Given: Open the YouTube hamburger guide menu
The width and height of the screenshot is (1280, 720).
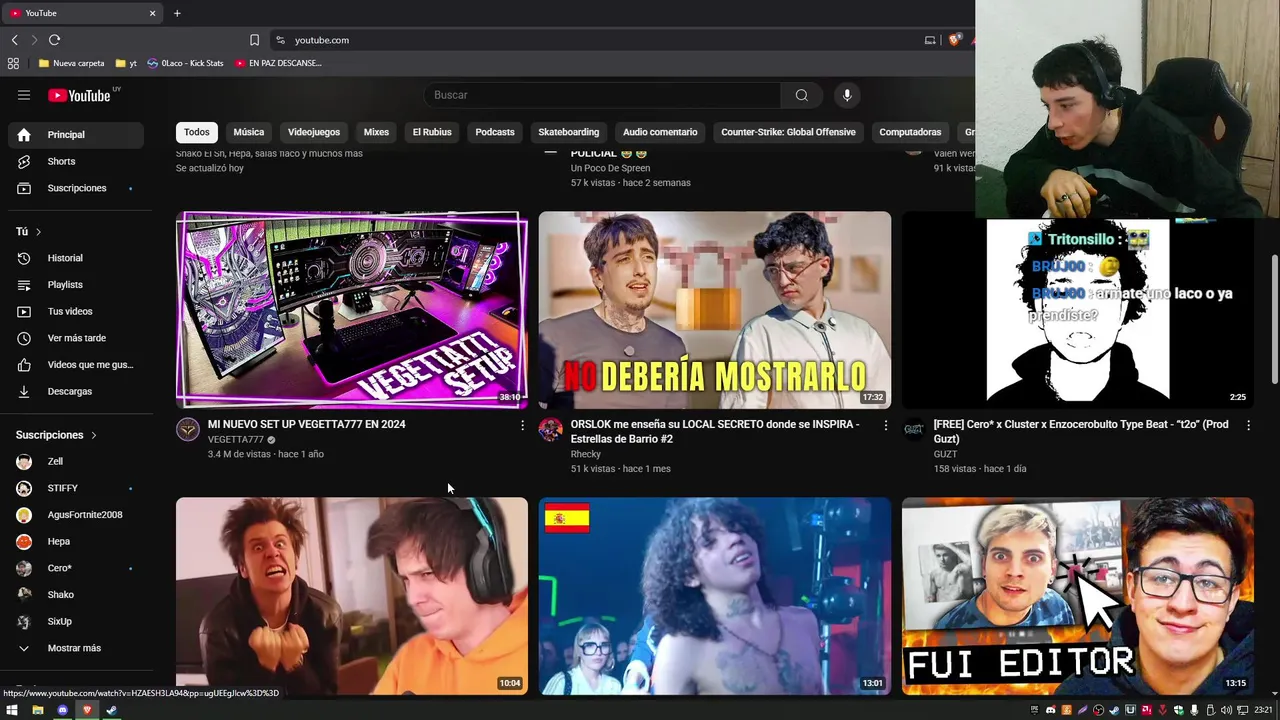Looking at the screenshot, I should coord(24,95).
